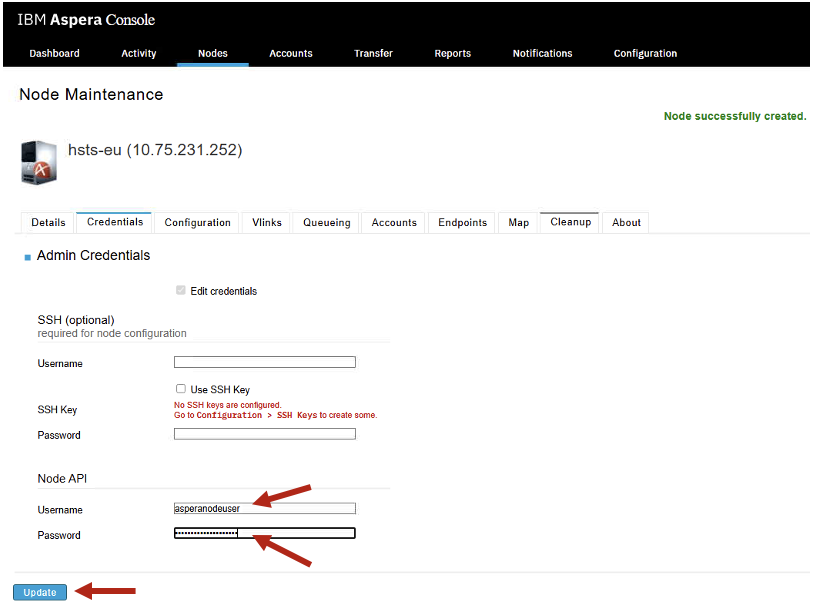Select the Credentials tab
This screenshot has width=816, height=613.
click(114, 222)
